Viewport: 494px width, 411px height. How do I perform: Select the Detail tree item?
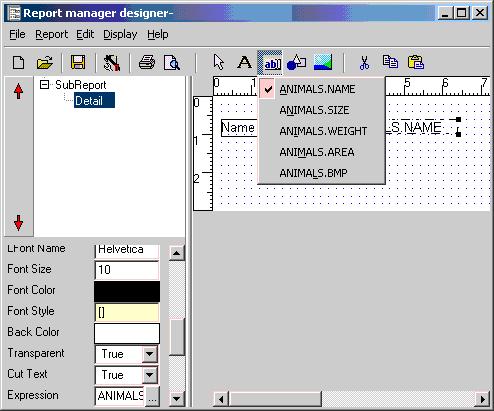pos(94,100)
